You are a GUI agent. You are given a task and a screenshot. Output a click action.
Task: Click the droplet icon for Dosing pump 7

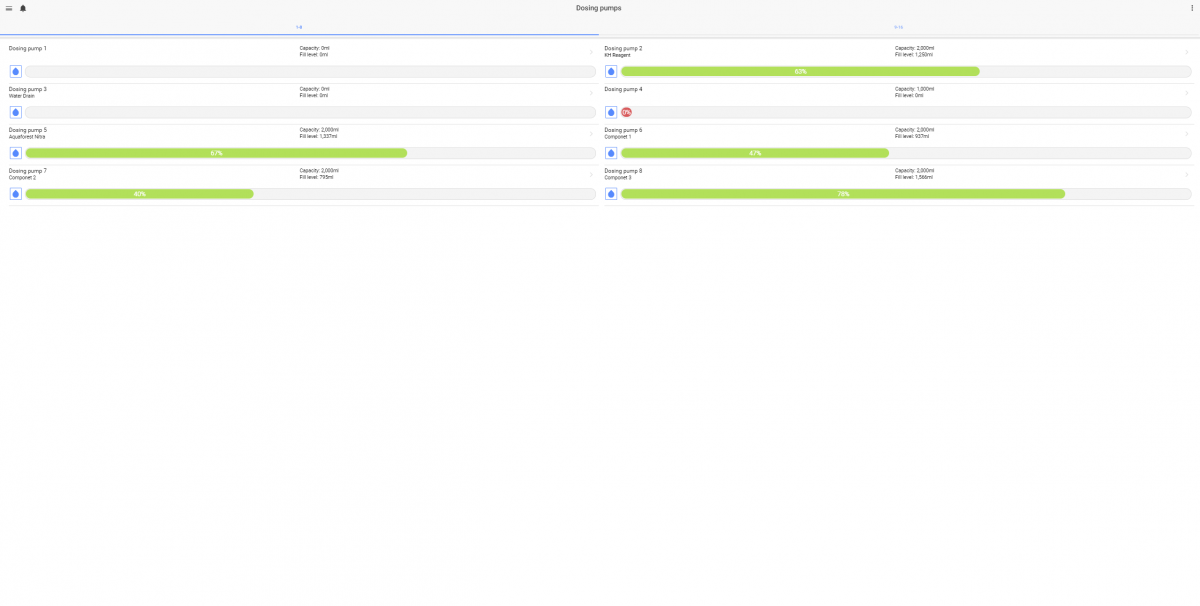15,194
